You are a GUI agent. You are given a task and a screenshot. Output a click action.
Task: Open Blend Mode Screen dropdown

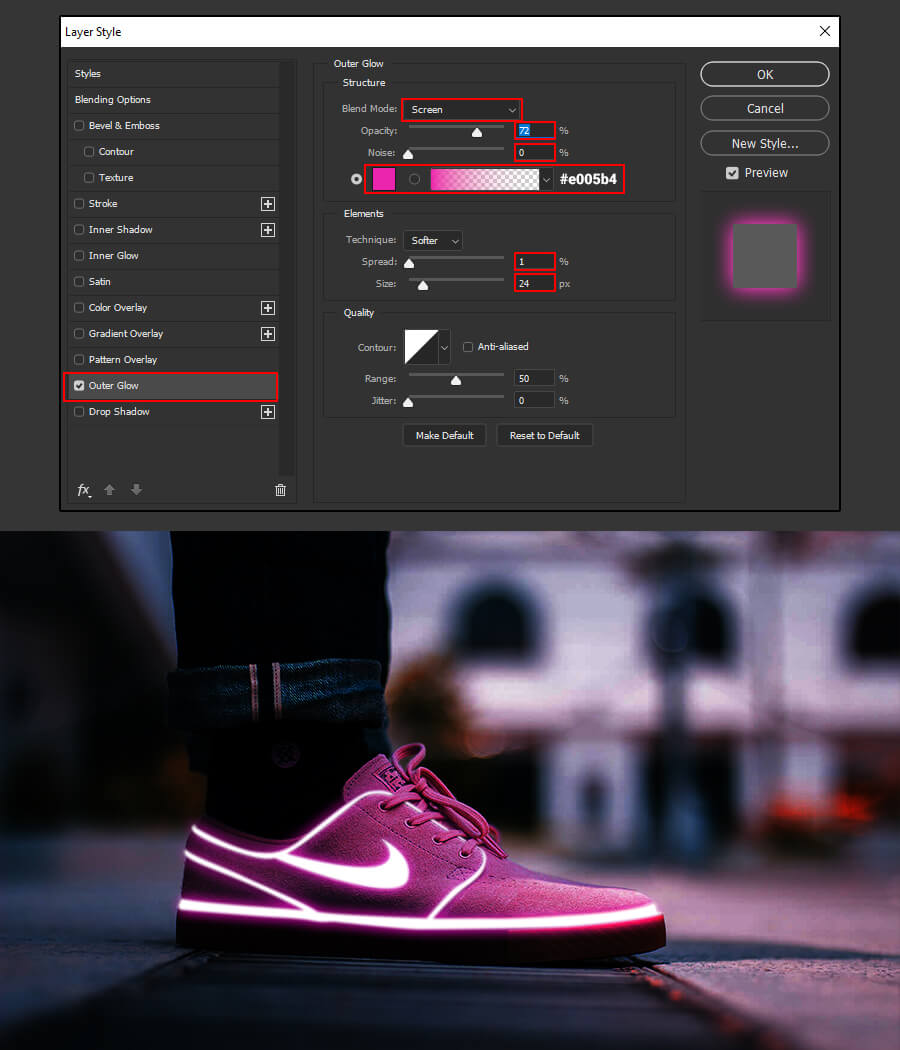pos(462,109)
